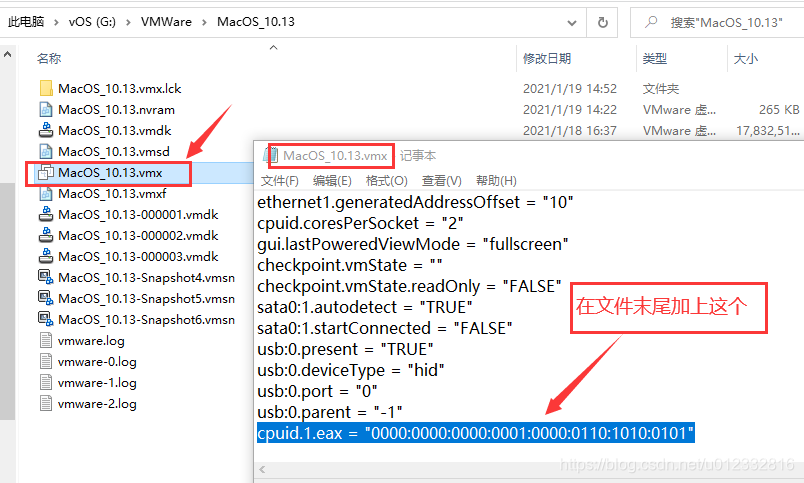Click the vmware-1.log file icon
Screen dimensions: 804x483
(x=46, y=383)
